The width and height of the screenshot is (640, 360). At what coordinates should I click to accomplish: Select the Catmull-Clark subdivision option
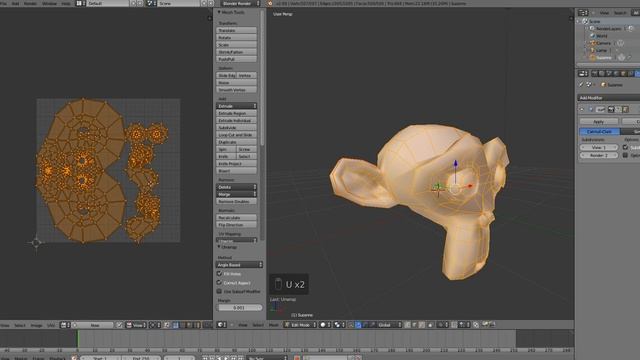coord(600,131)
